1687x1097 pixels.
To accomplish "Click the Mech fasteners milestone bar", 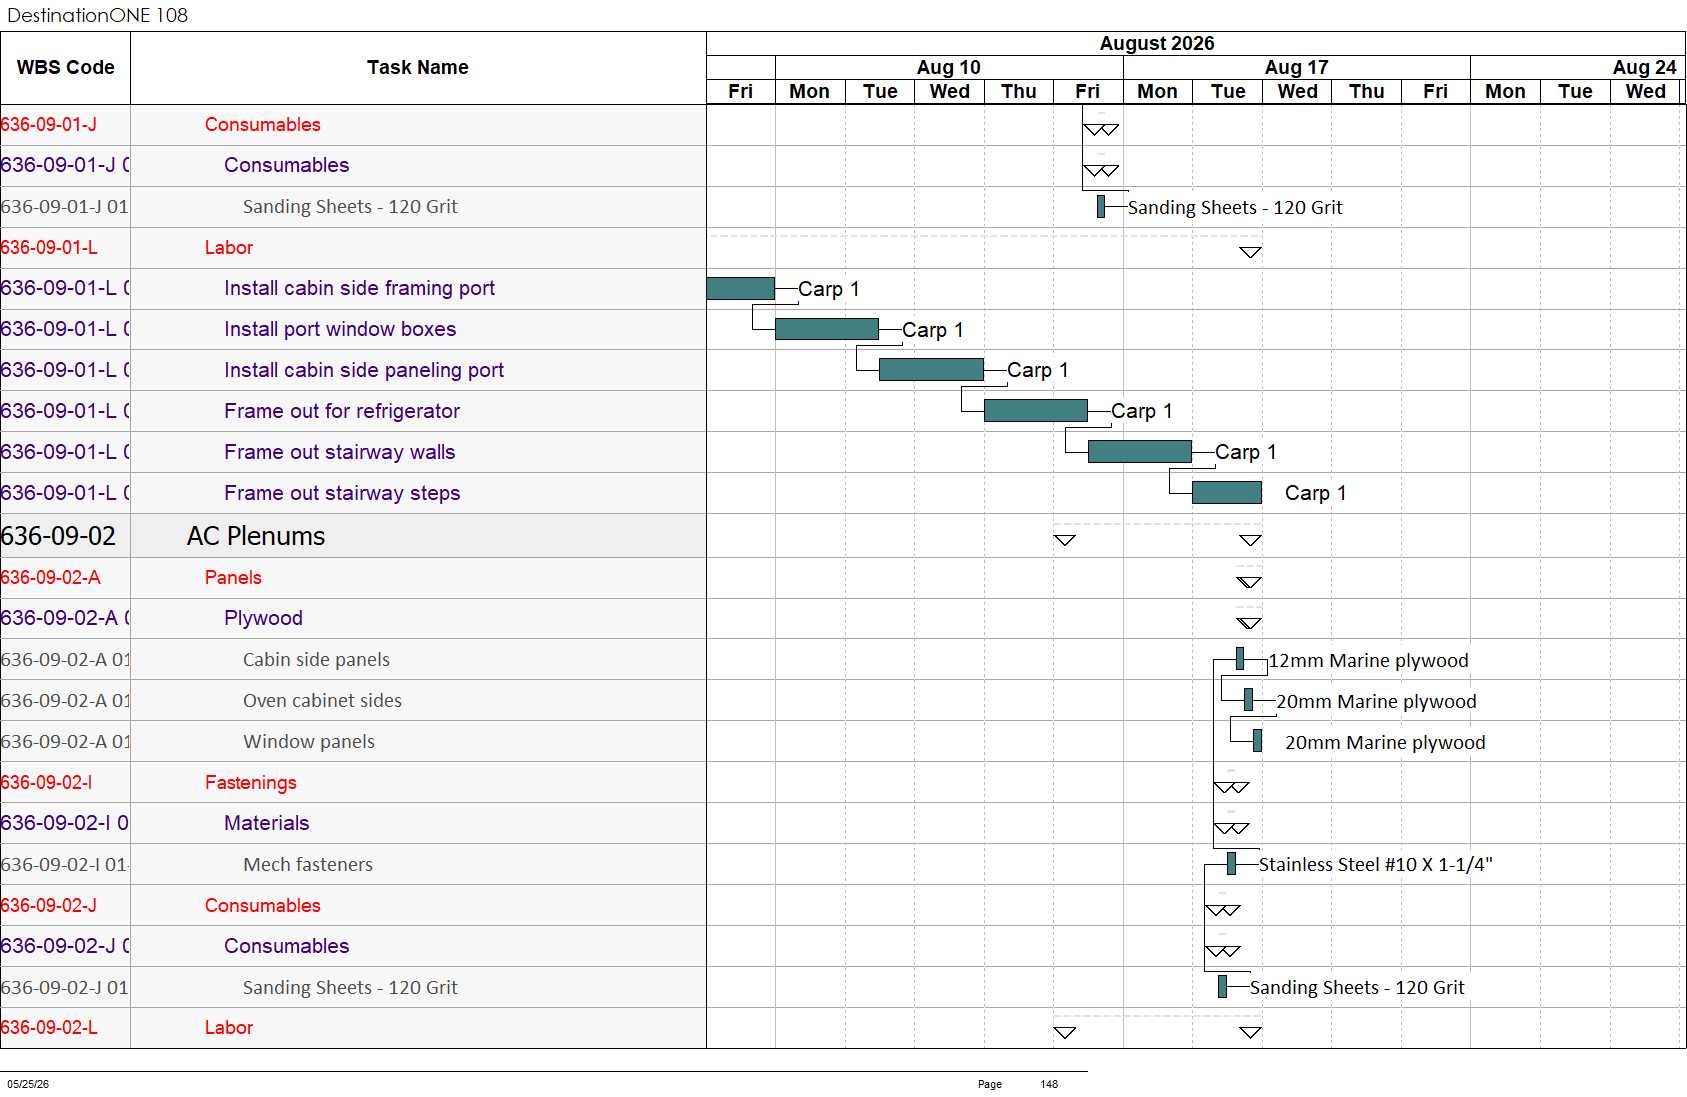I will click(x=1231, y=864).
